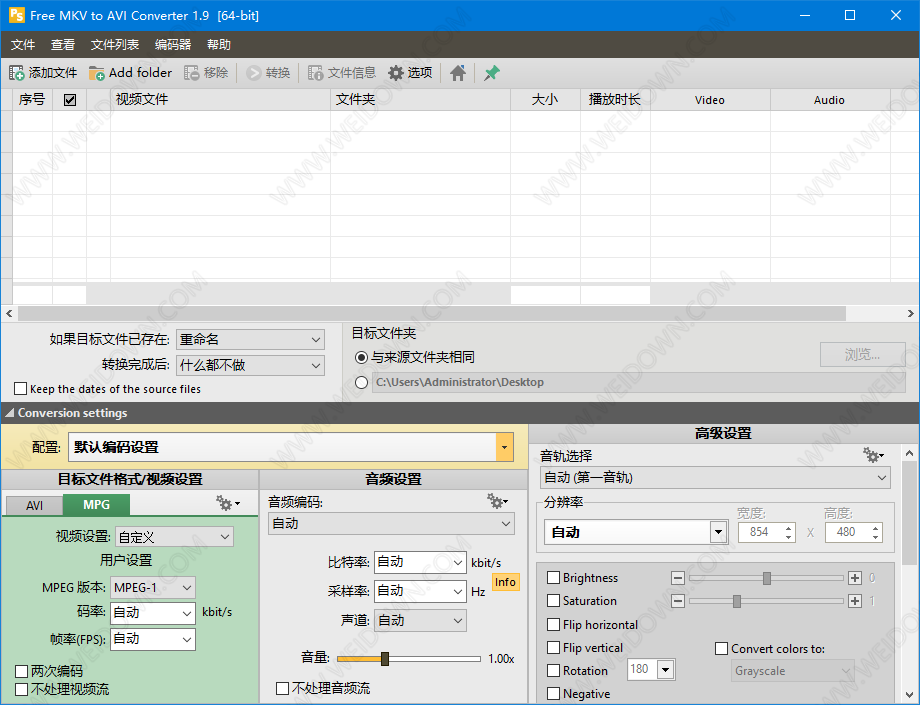Open 采样率 dropdown
This screenshot has width=920, height=705.
click(420, 592)
